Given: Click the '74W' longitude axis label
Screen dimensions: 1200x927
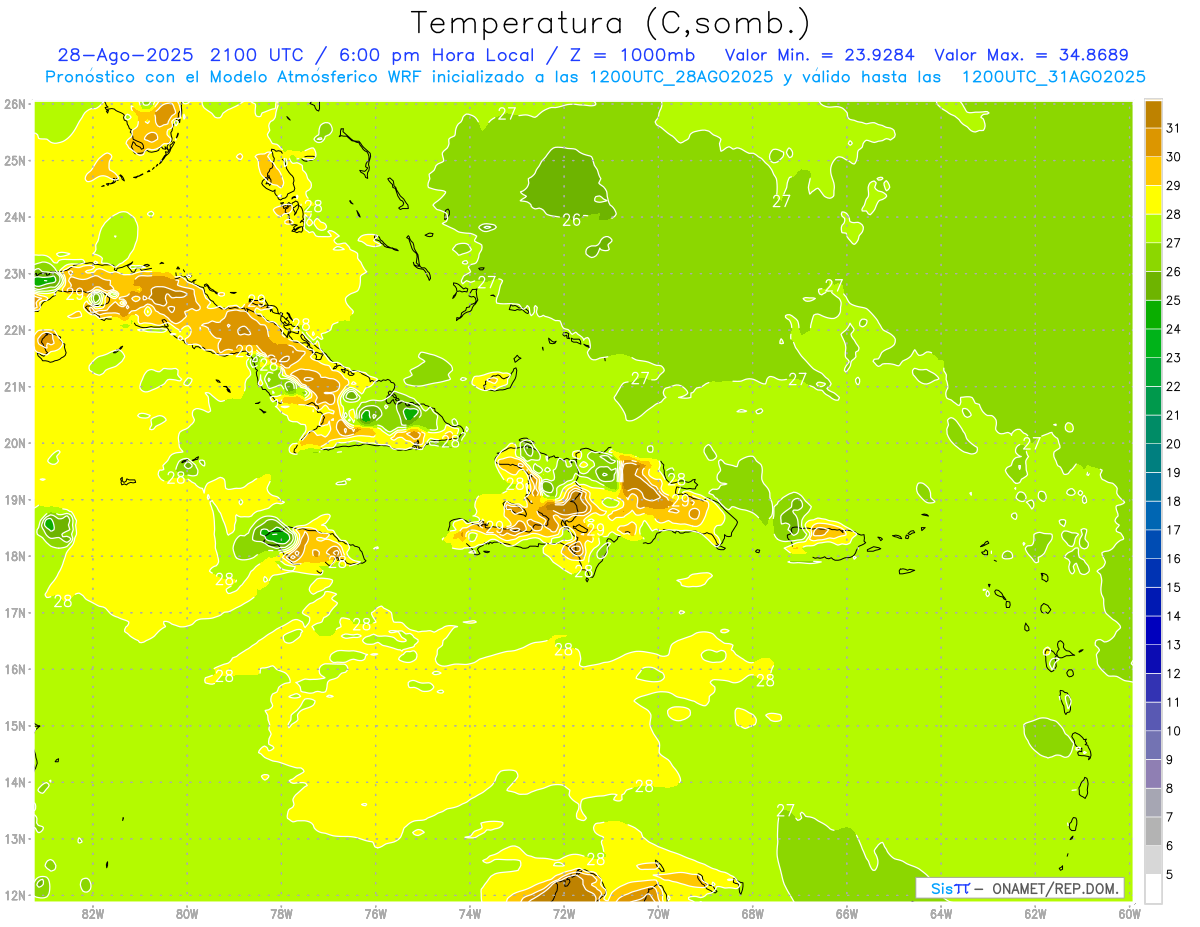Looking at the screenshot, I should (469, 913).
